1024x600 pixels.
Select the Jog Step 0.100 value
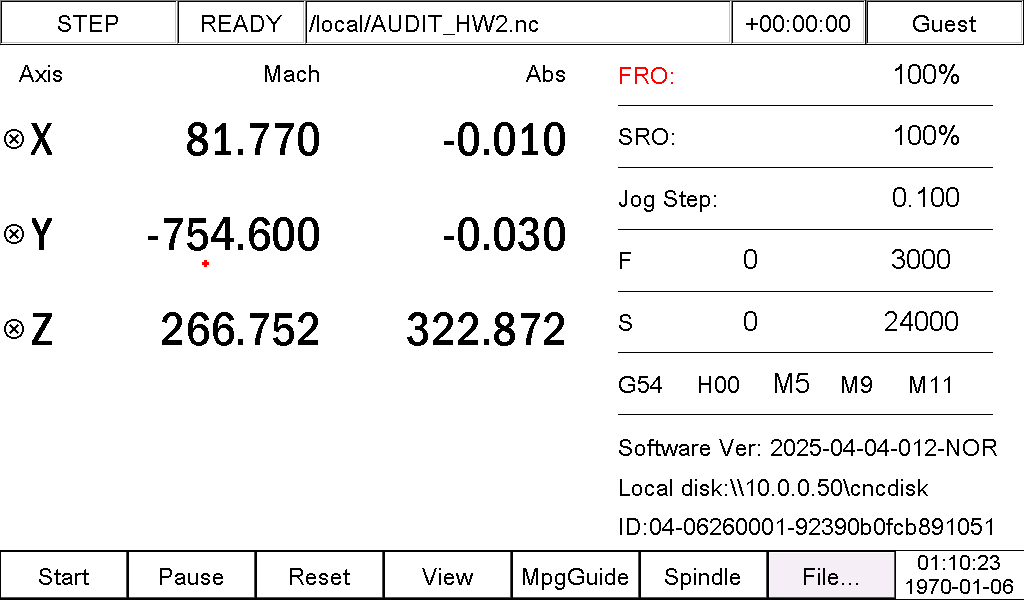click(926, 197)
